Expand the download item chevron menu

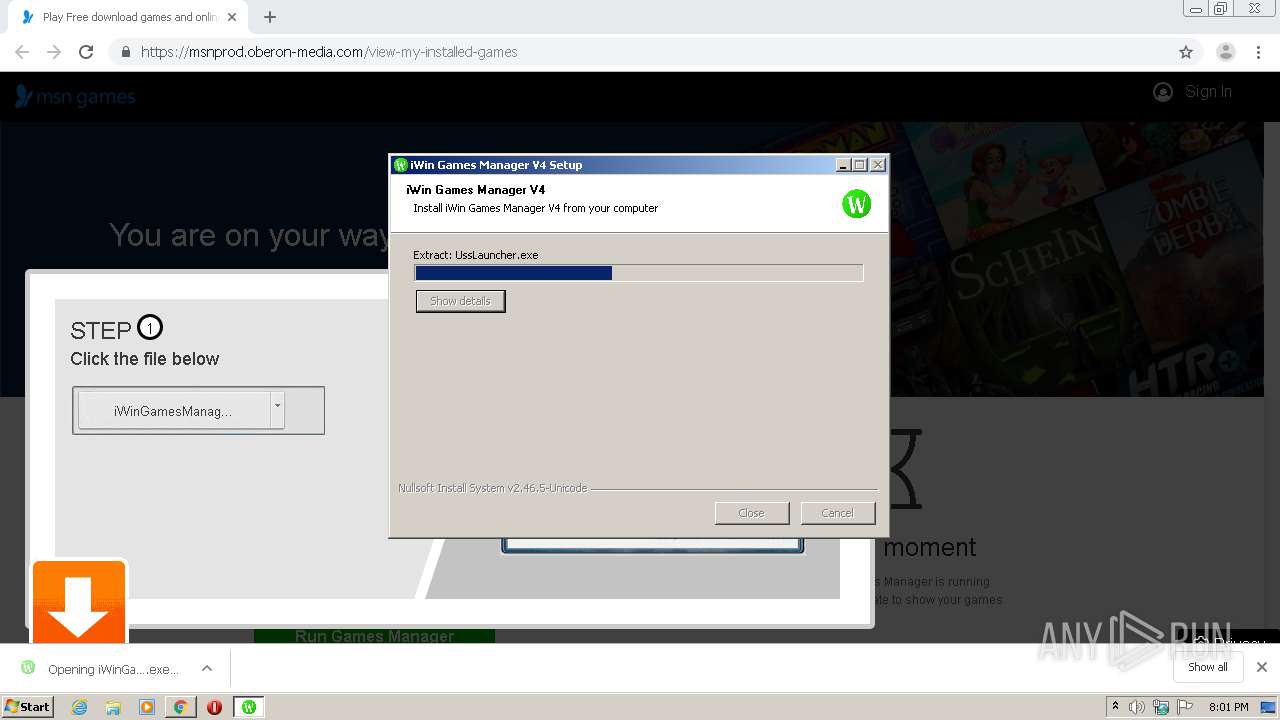tap(207, 668)
